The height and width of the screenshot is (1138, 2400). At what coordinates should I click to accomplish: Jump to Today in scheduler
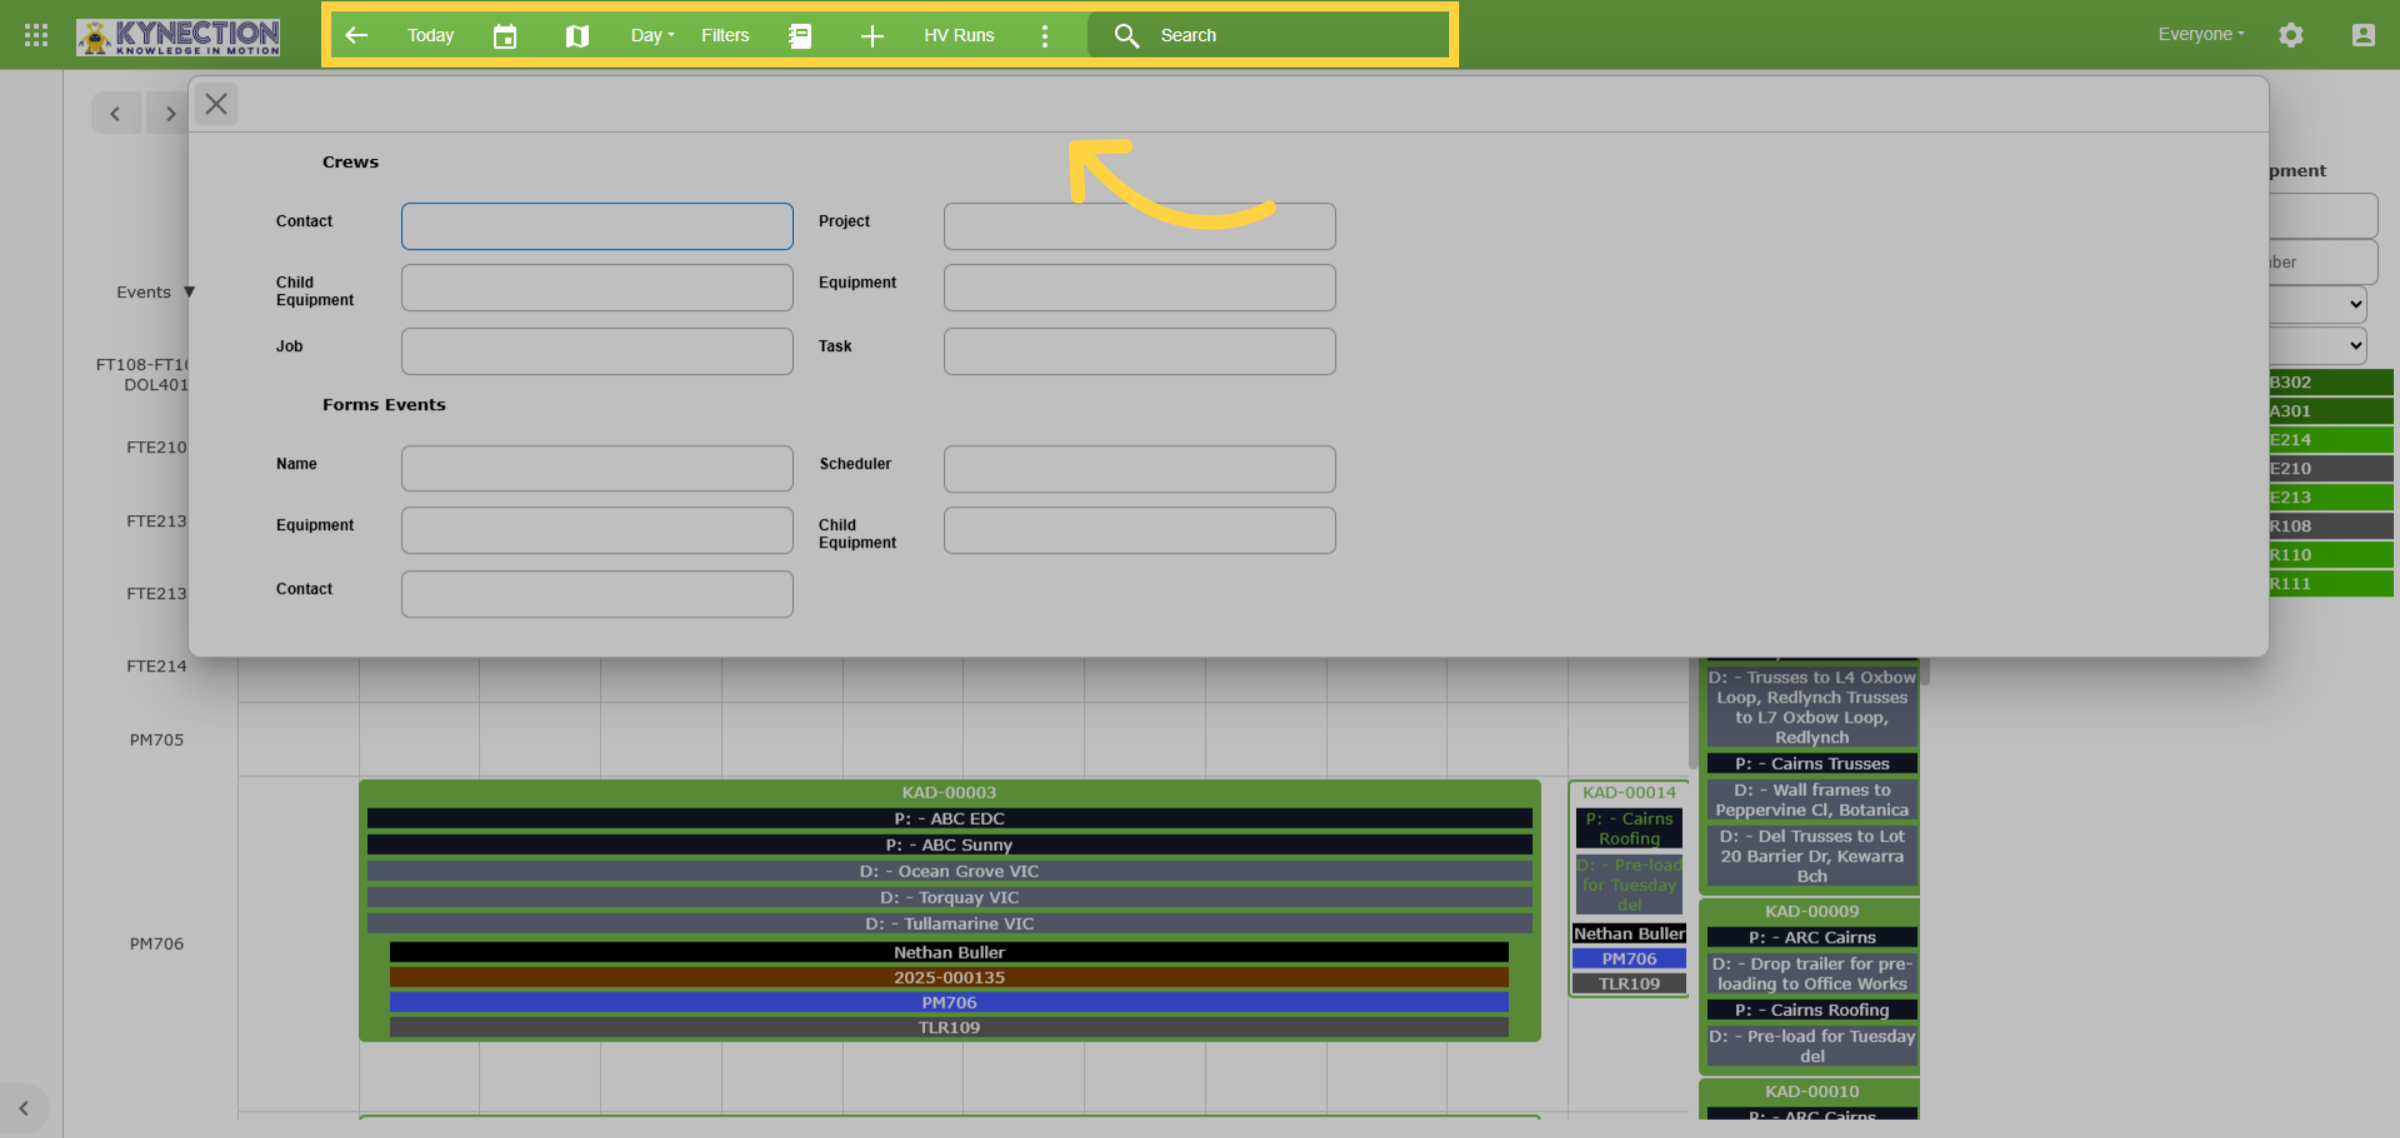pos(430,35)
